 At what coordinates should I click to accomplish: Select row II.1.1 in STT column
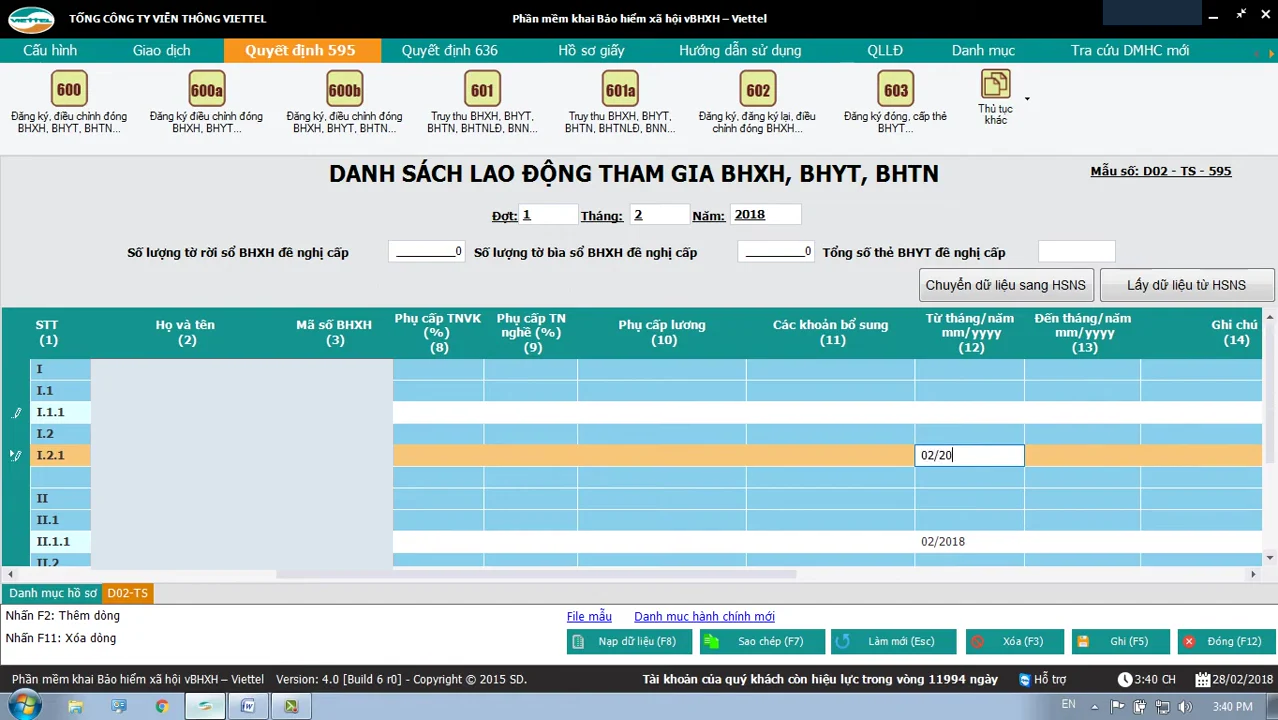pos(60,541)
